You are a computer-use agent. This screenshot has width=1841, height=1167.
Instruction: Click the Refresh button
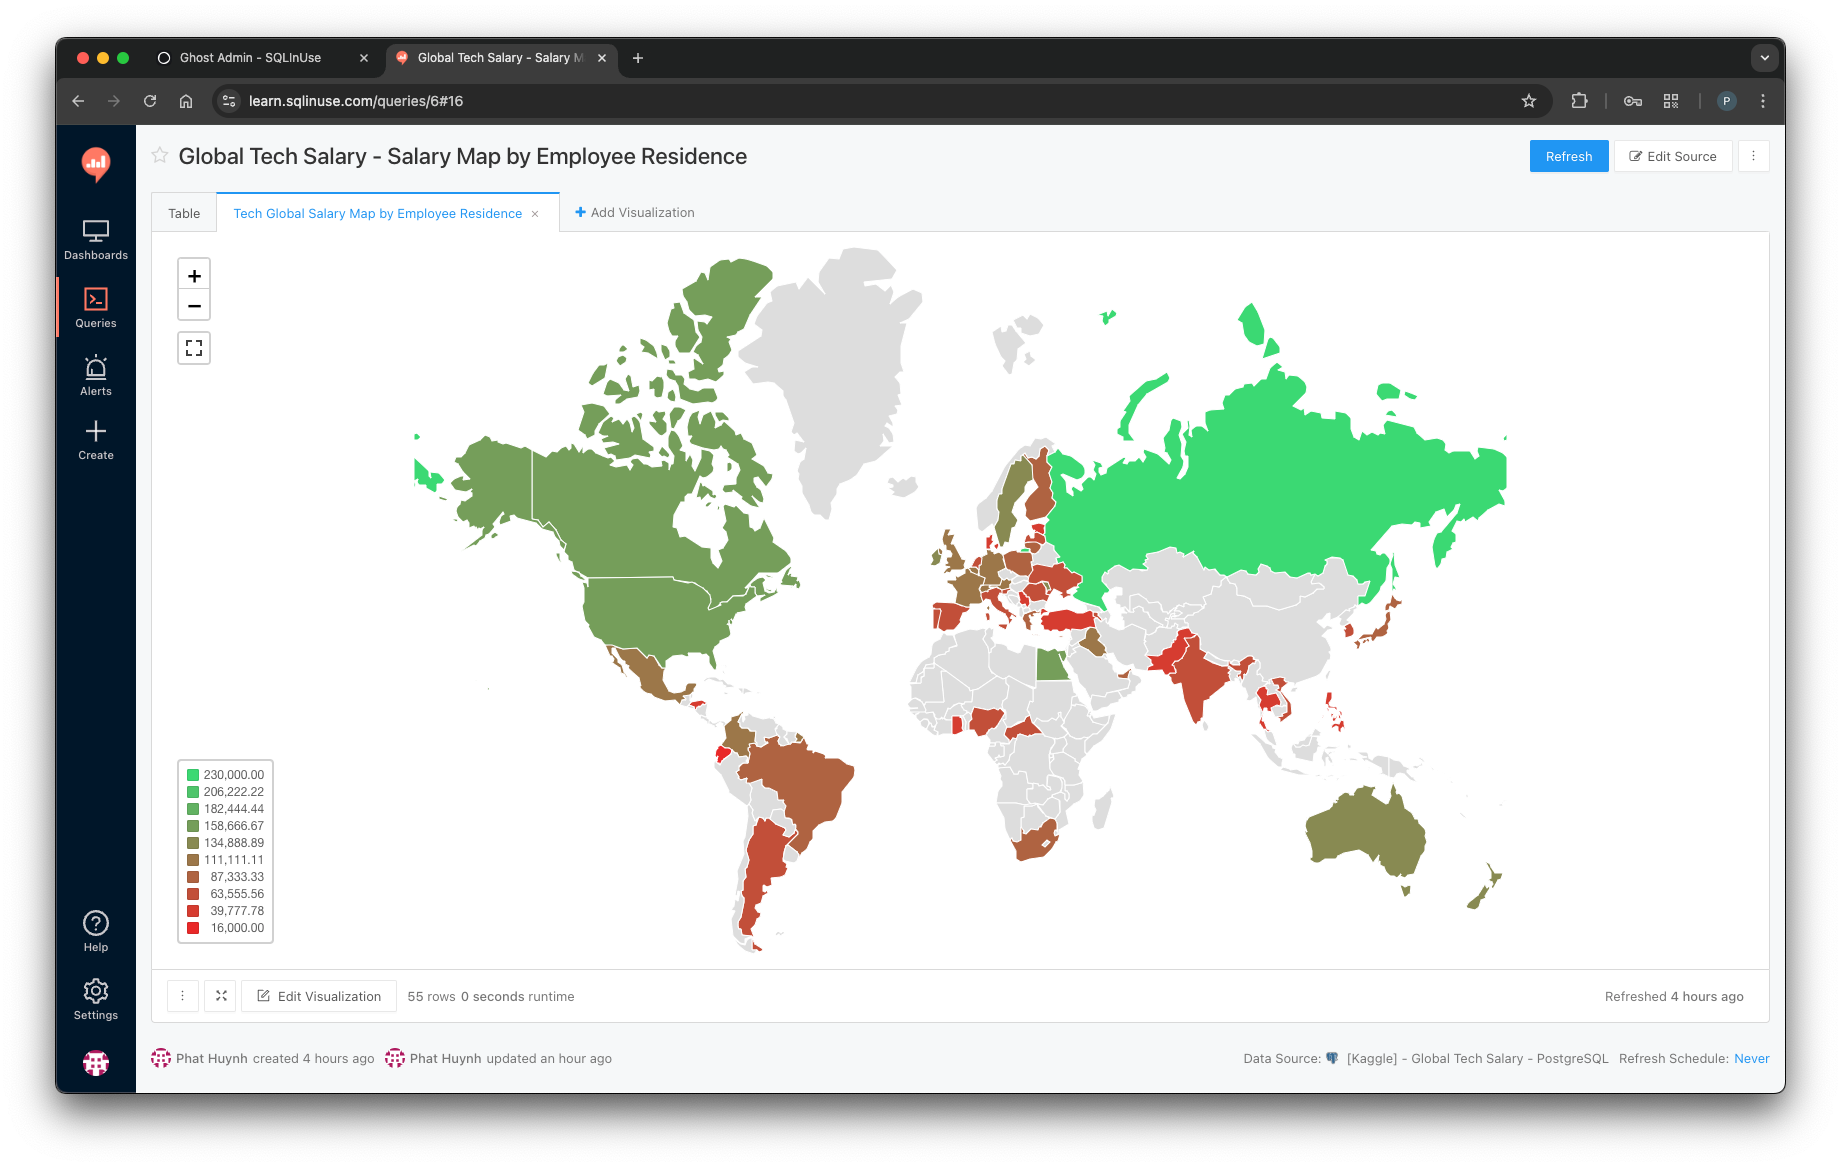point(1568,156)
